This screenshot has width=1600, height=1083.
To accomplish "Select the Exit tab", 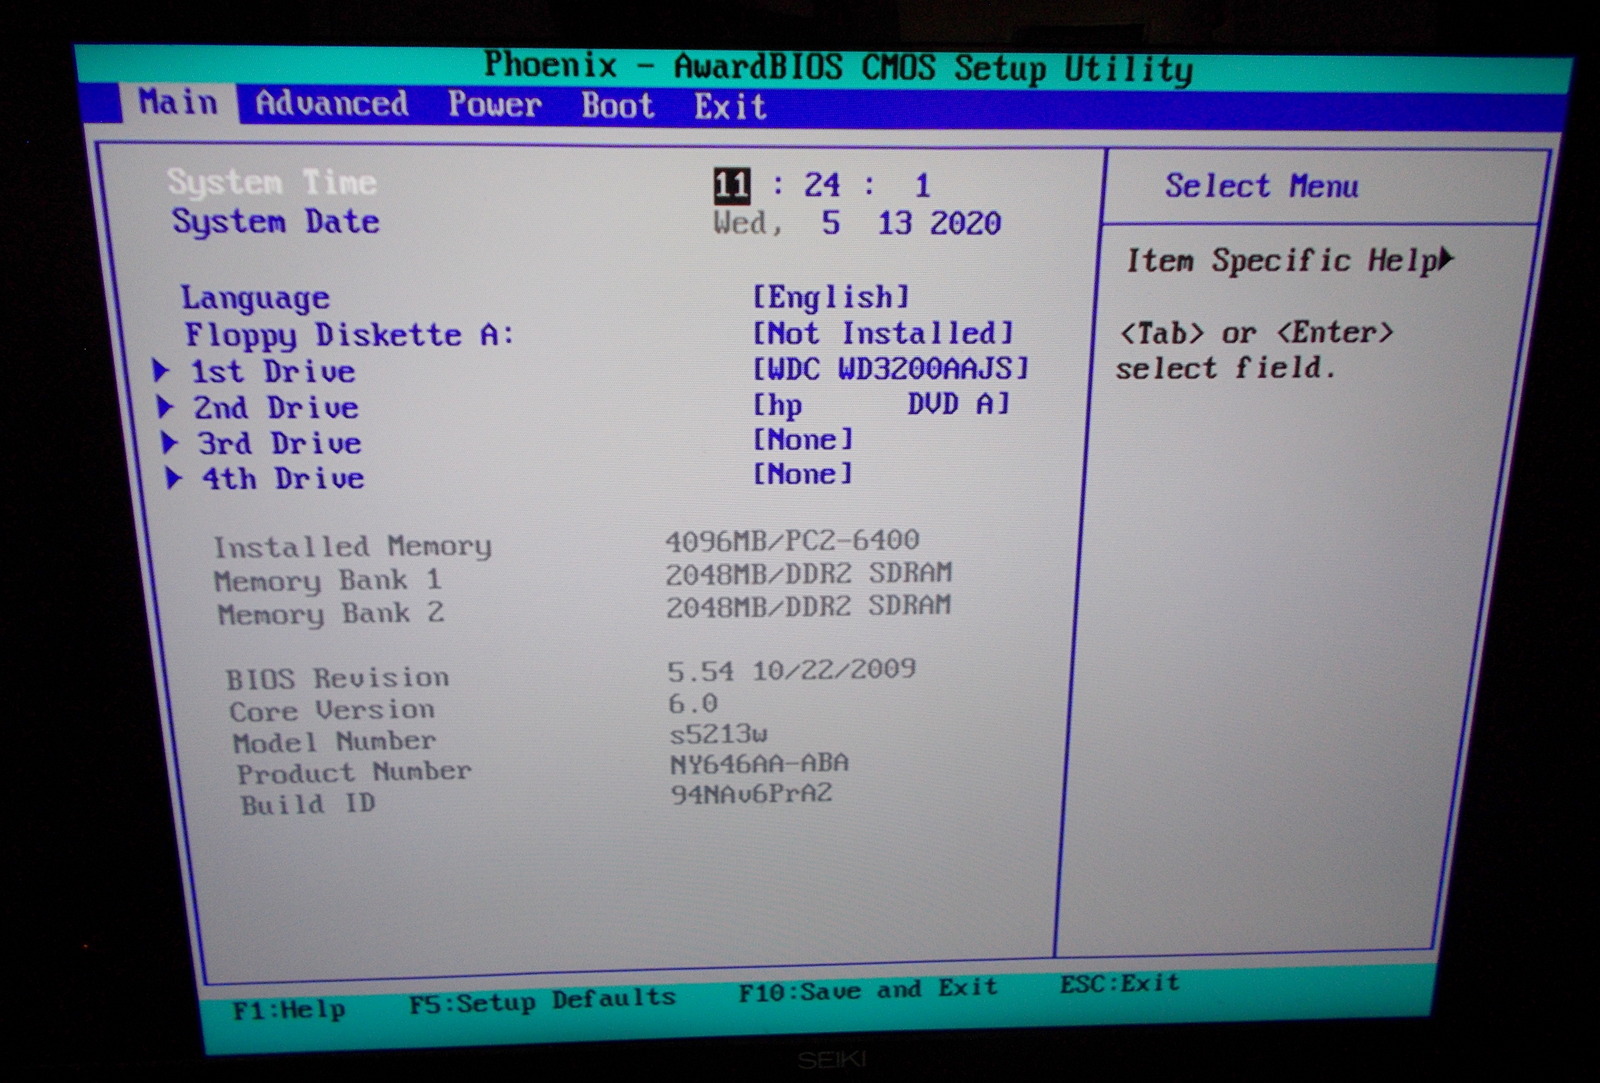I will 730,107.
